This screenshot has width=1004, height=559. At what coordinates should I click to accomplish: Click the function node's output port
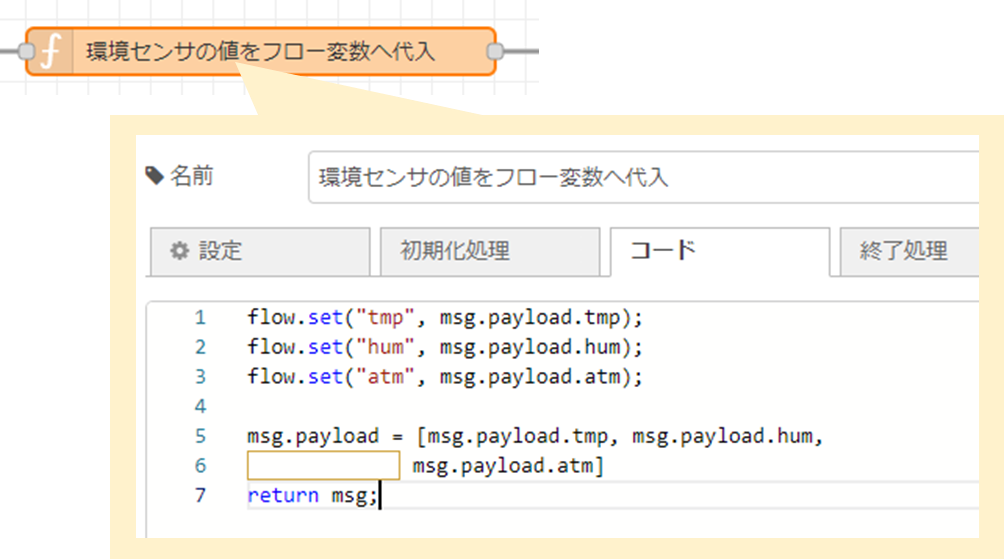click(x=495, y=51)
